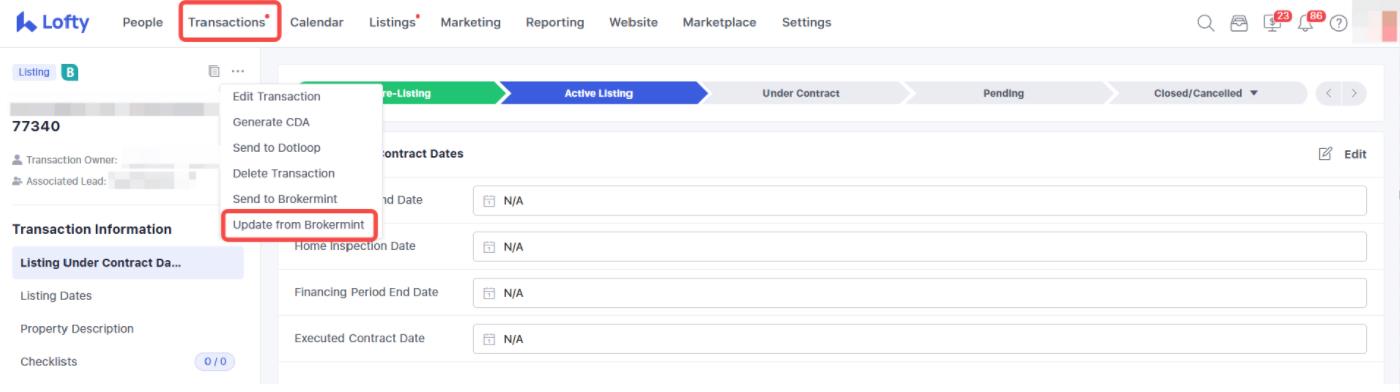1400x392 pixels.
Task: Open the Lofty home logo
Action: [x=52, y=22]
